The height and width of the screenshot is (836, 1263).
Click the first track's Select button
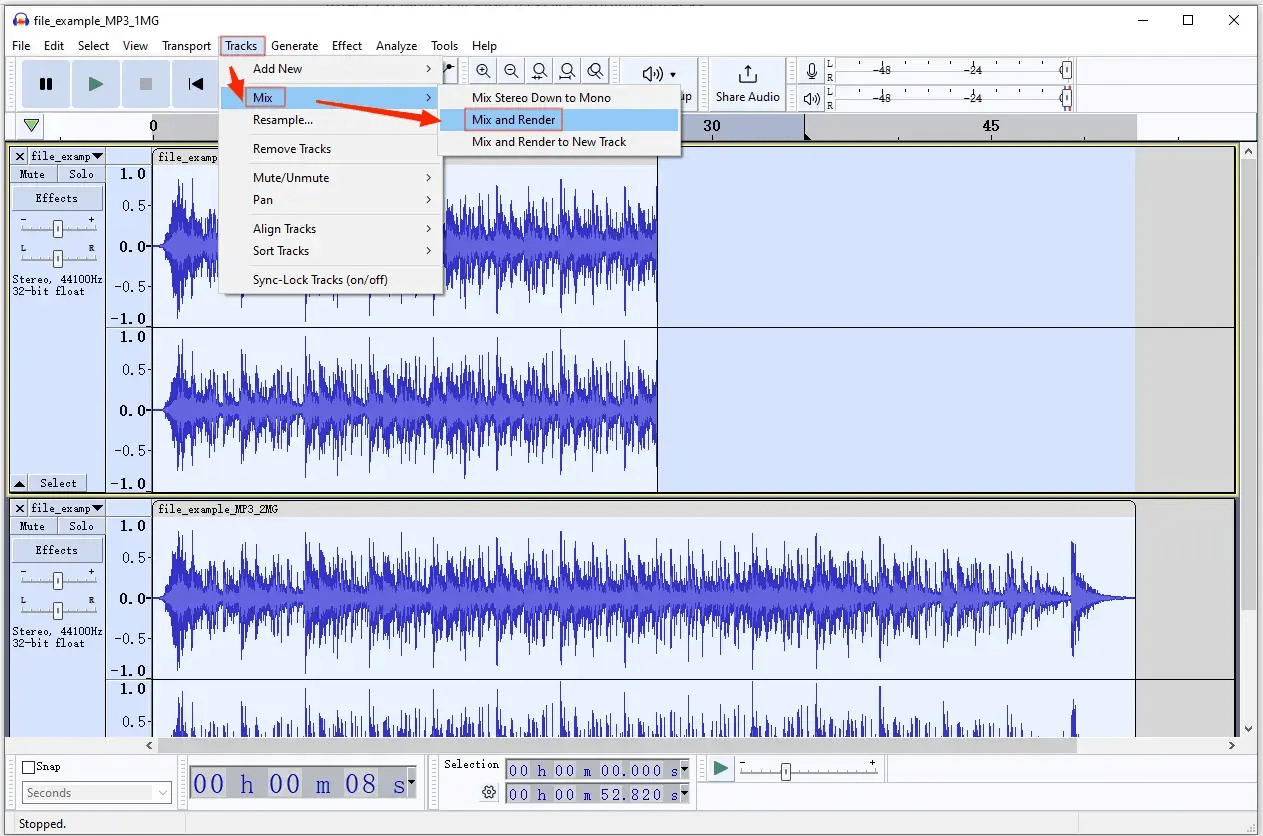58,483
